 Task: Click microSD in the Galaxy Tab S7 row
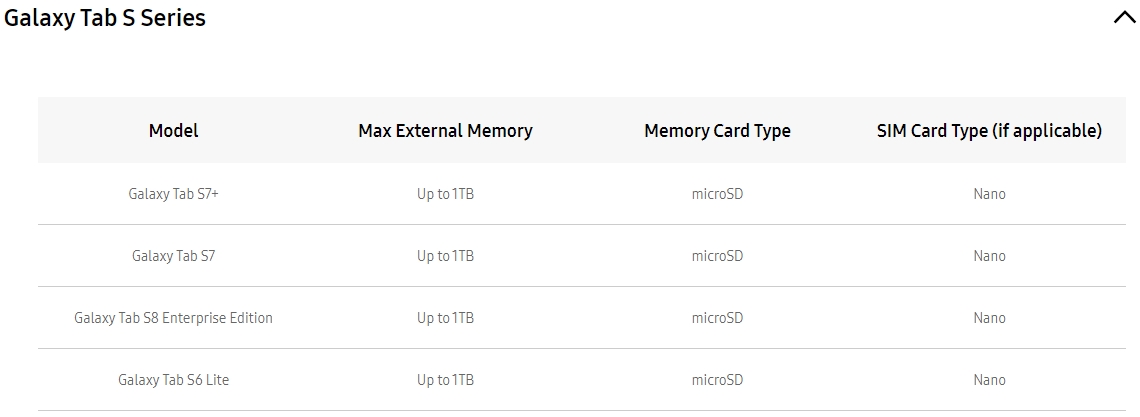pos(717,256)
